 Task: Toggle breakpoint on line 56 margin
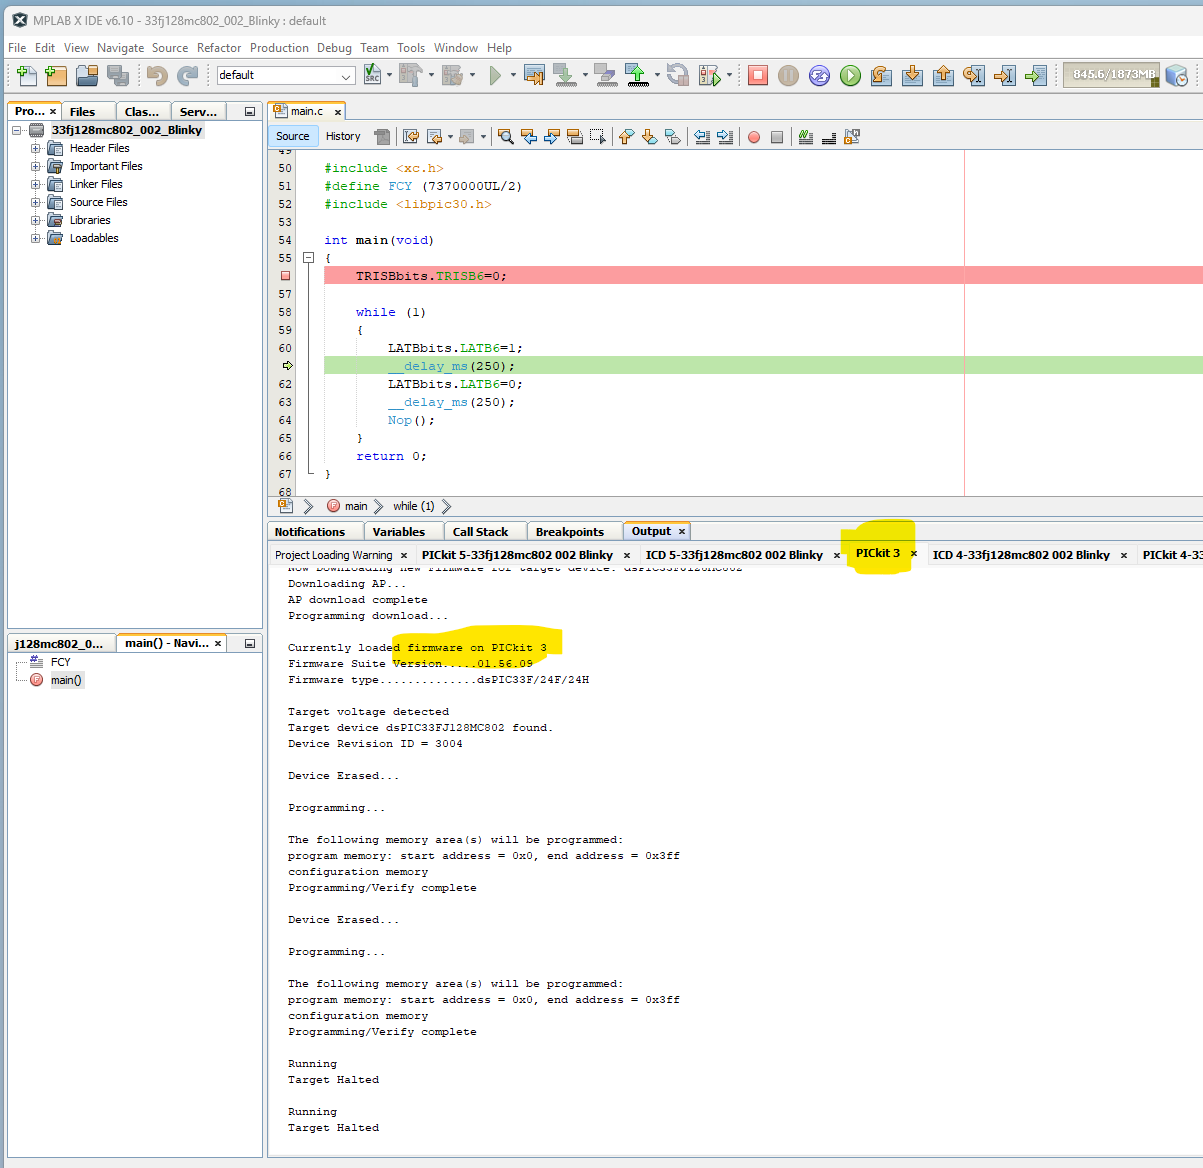pos(285,276)
